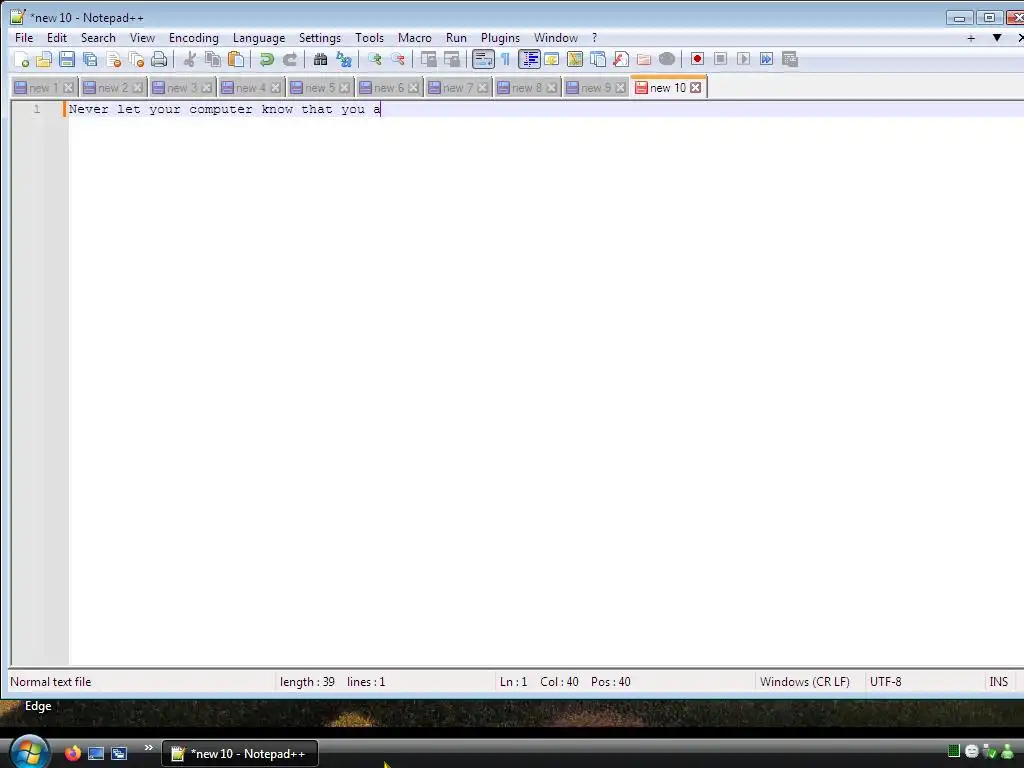Image resolution: width=1024 pixels, height=768 pixels.
Task: Open the Language menu
Action: pyautogui.click(x=259, y=38)
